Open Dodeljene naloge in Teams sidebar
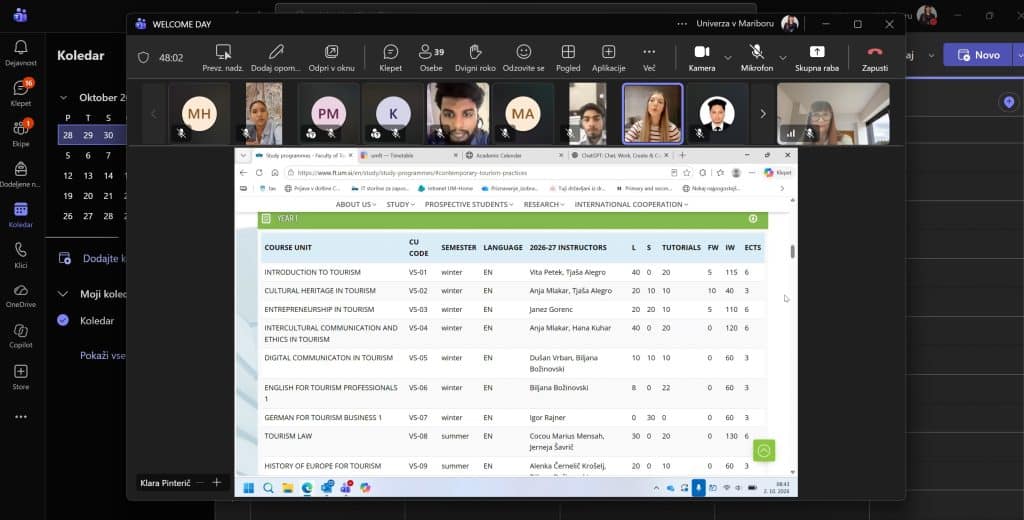 pos(20,174)
